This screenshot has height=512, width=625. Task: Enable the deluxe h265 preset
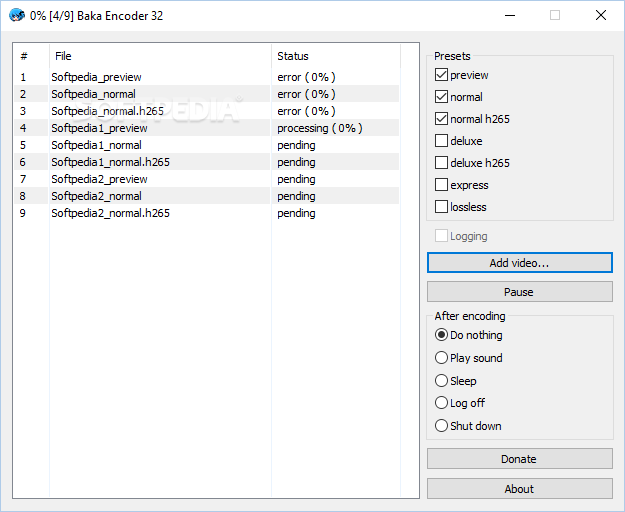[441, 163]
